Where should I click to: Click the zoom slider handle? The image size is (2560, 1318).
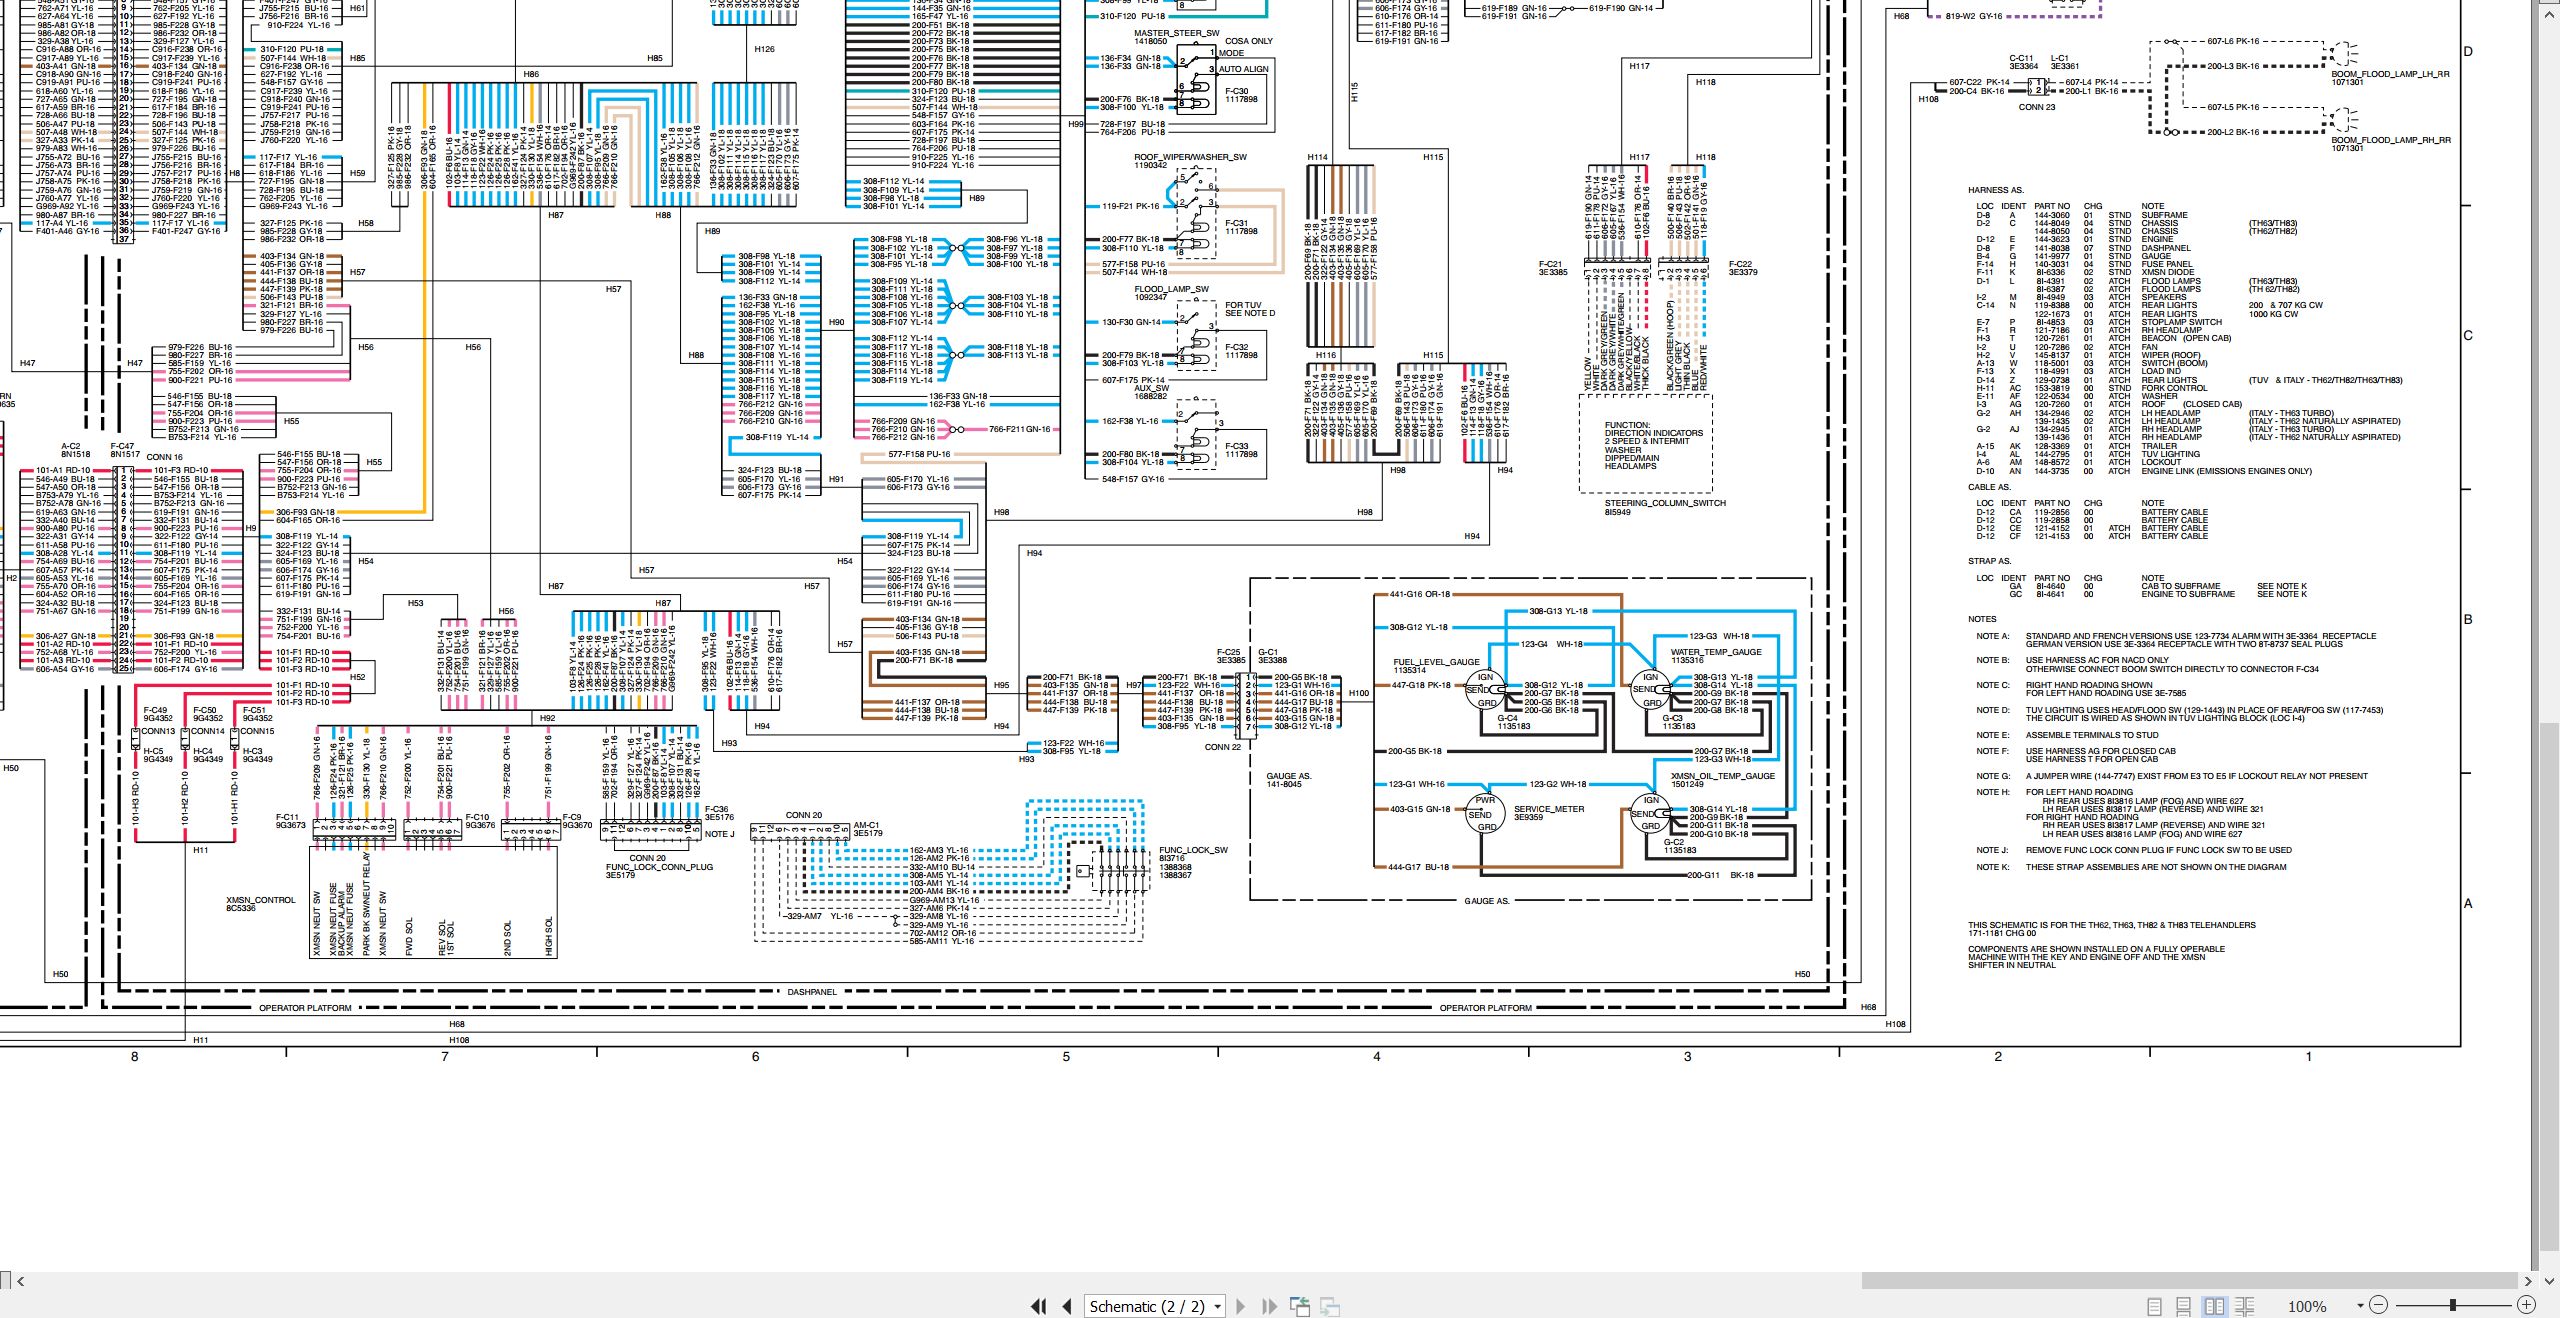pyautogui.click(x=2452, y=1305)
